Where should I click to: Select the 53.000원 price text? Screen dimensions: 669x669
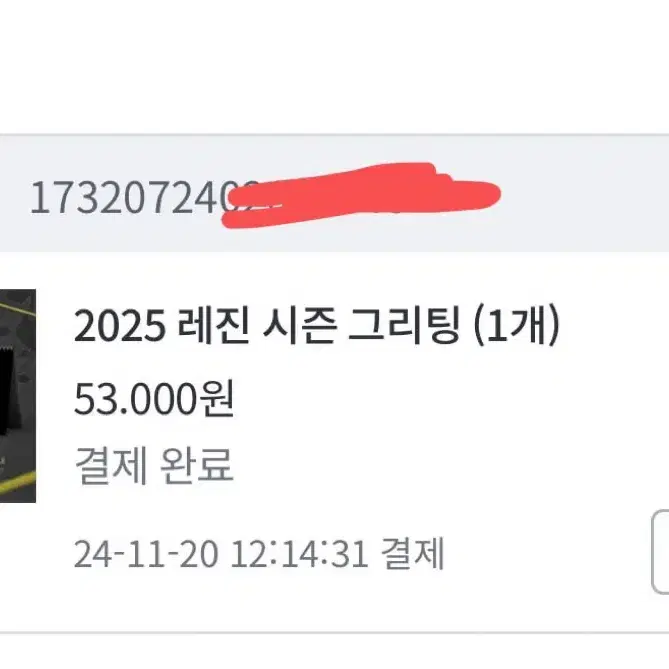coord(154,399)
